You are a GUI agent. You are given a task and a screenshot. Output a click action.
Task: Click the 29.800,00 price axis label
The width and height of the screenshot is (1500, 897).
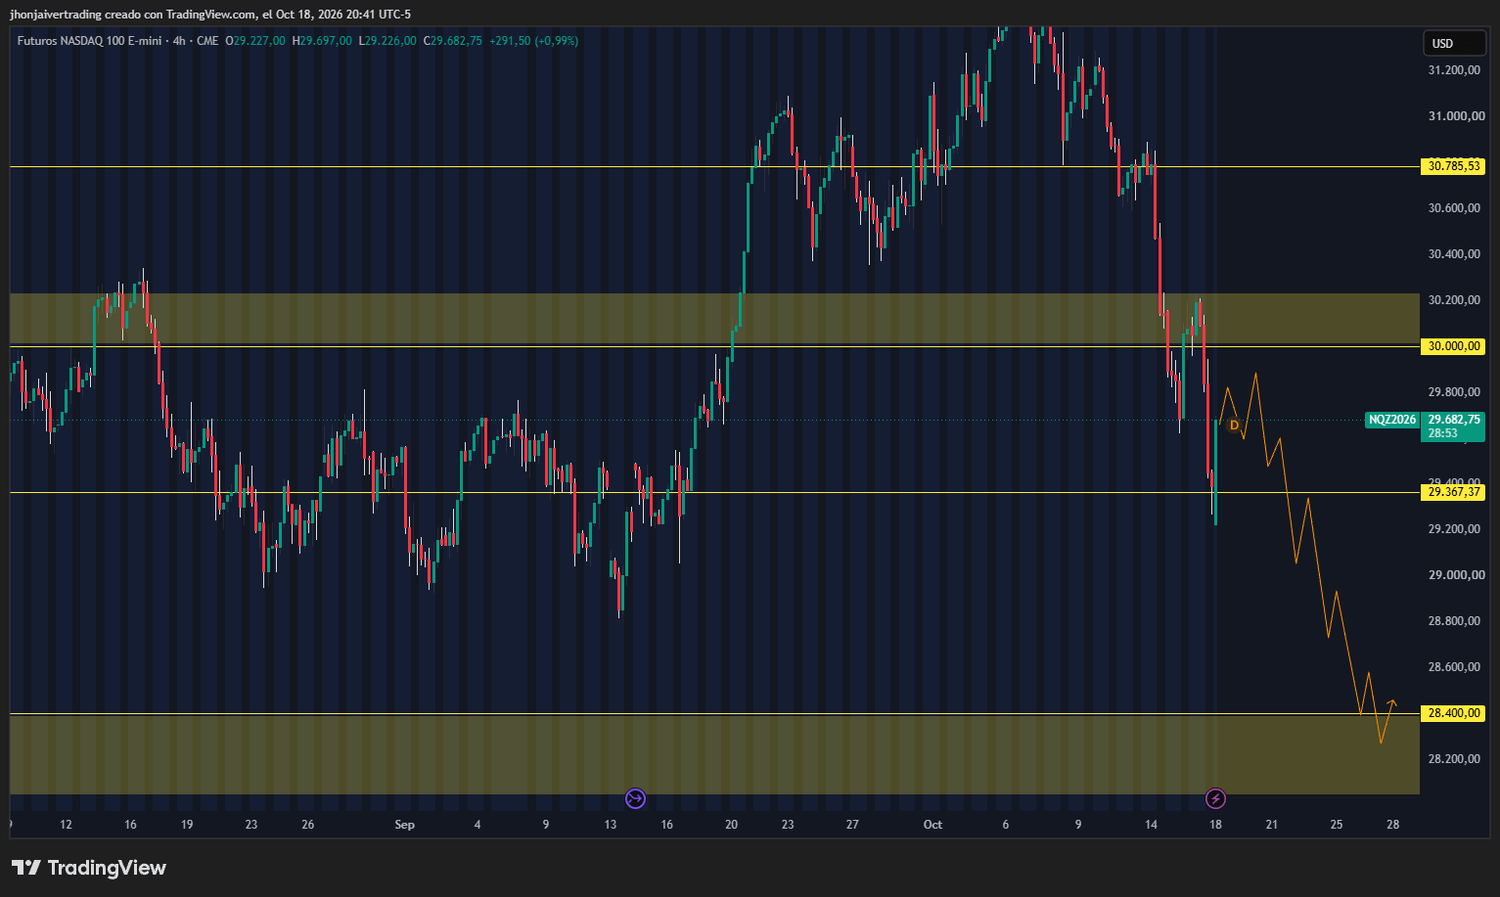(x=1454, y=392)
